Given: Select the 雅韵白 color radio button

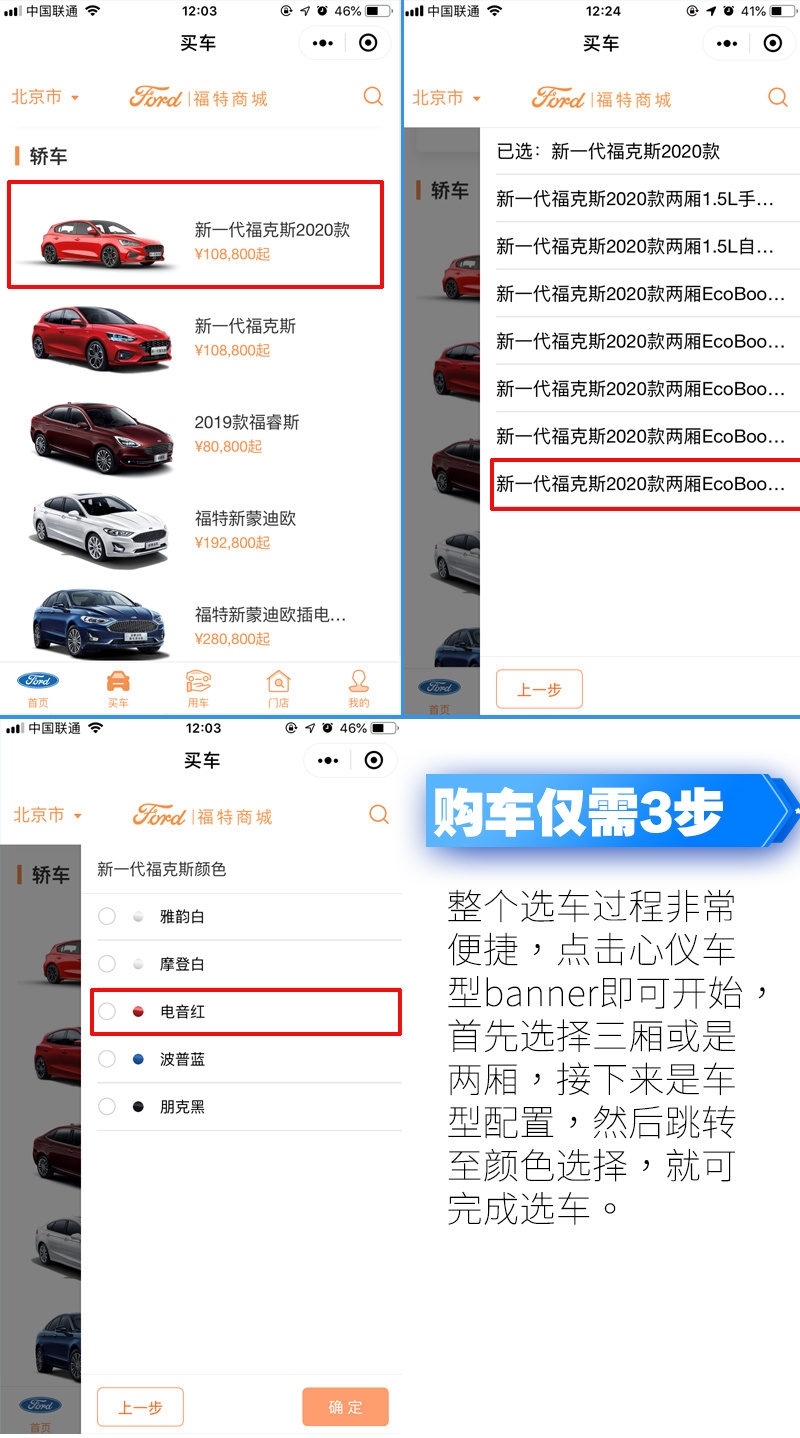Looking at the screenshot, I should (107, 916).
